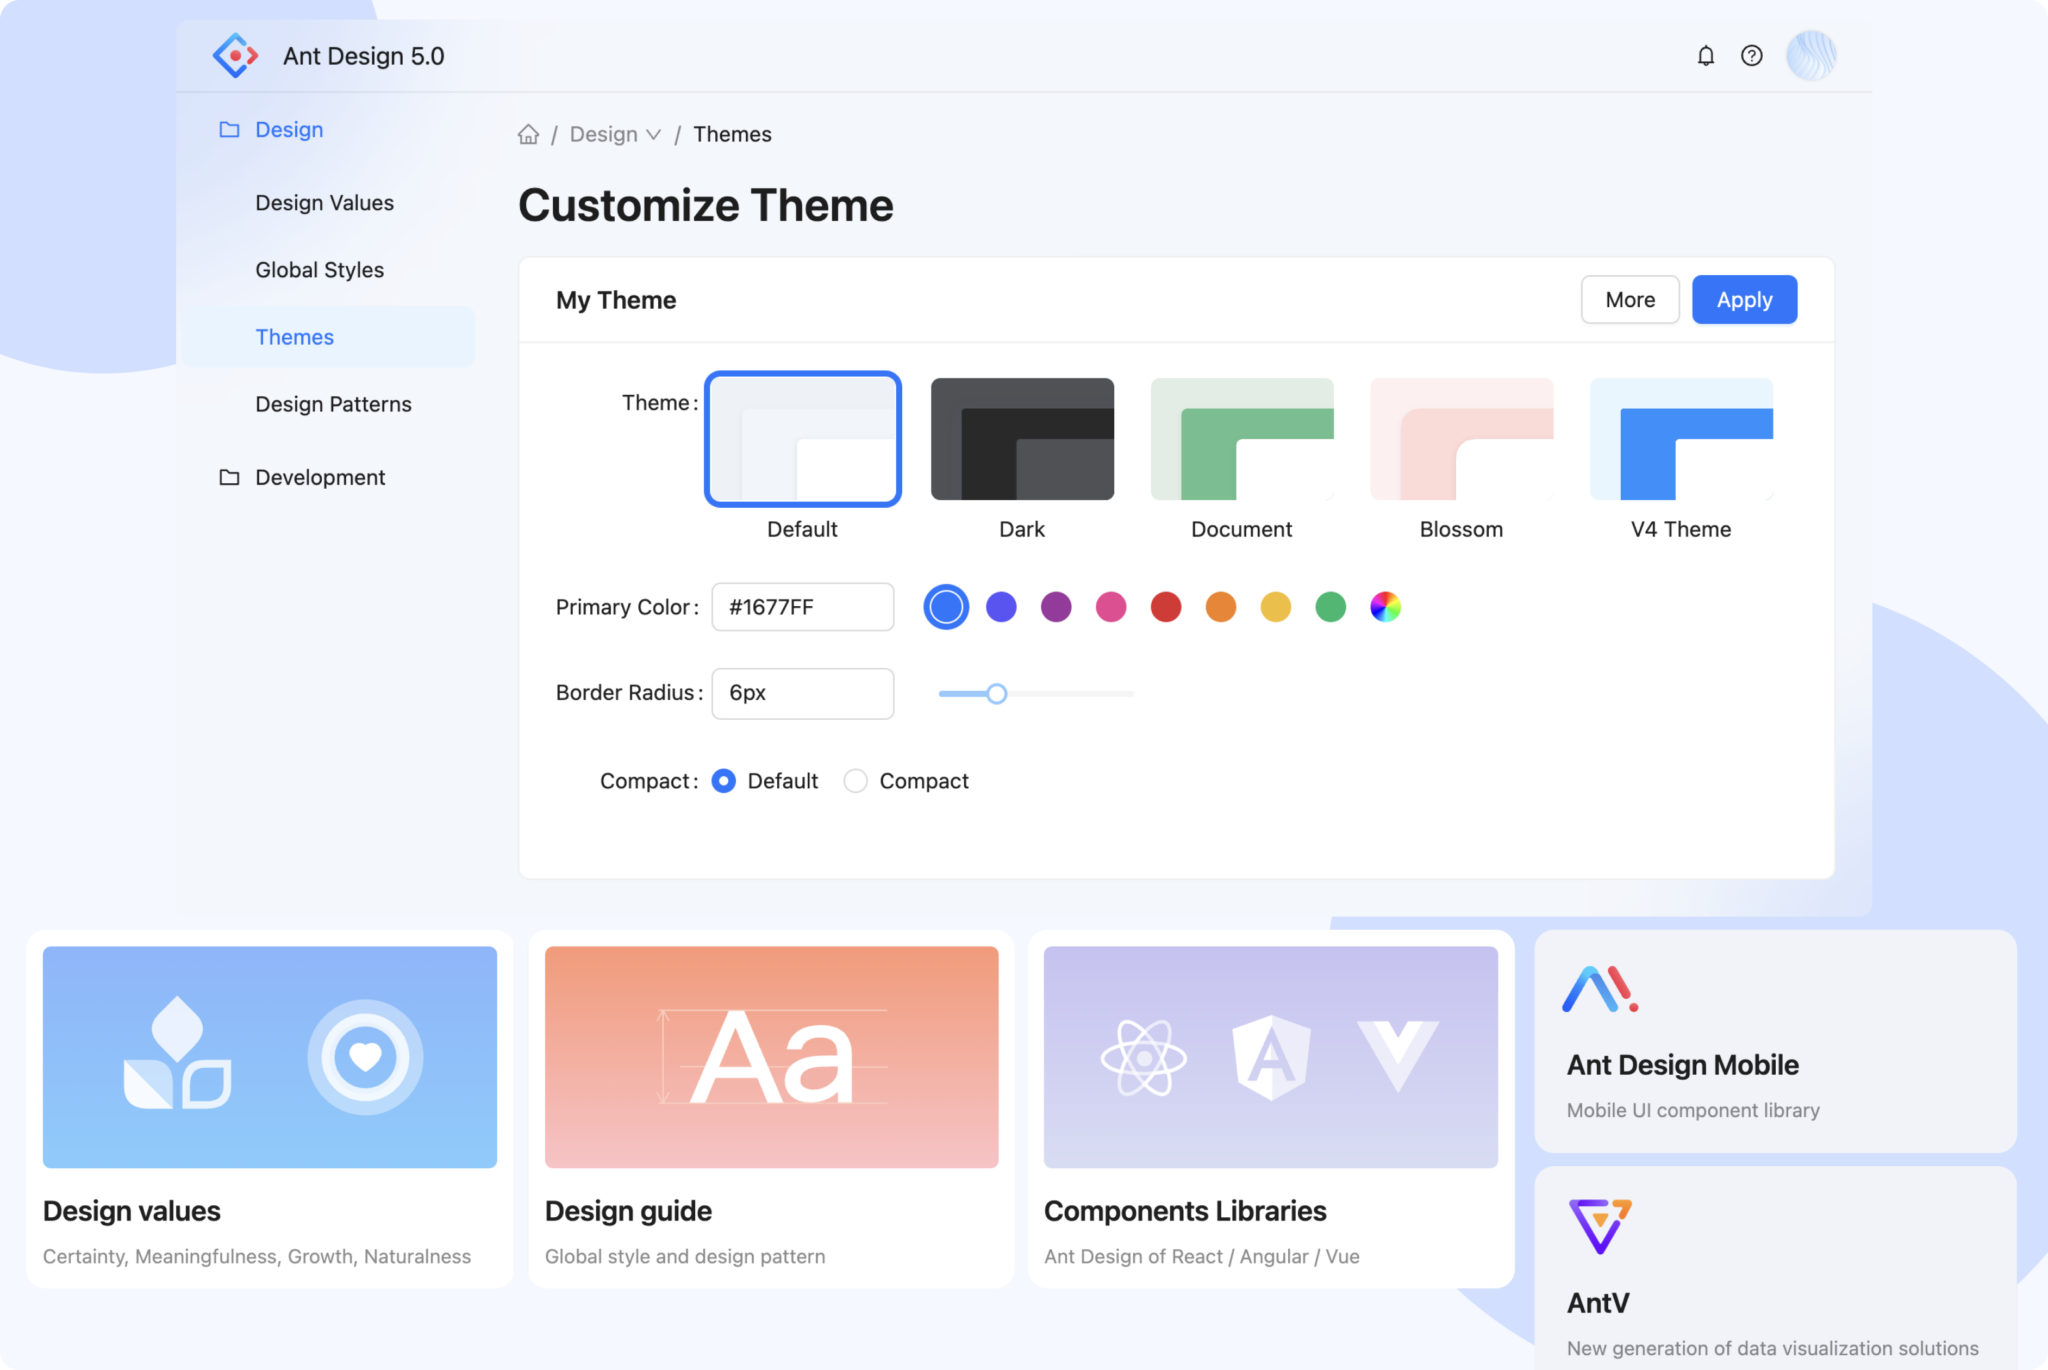Open the Design guide card
This screenshot has height=1370, width=2048.
[771, 1109]
